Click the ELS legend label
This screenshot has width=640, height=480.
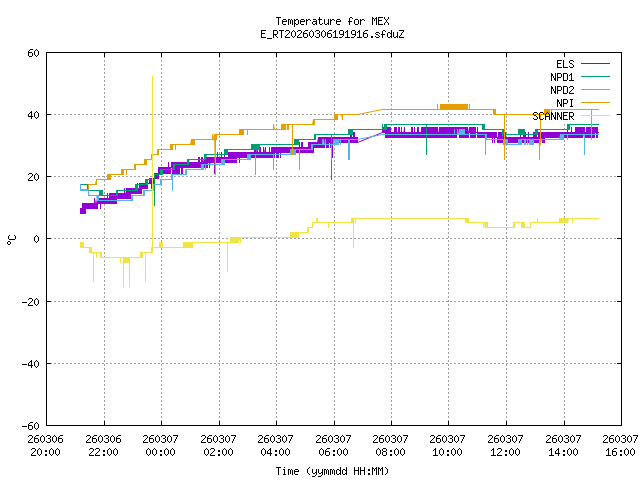coord(565,64)
